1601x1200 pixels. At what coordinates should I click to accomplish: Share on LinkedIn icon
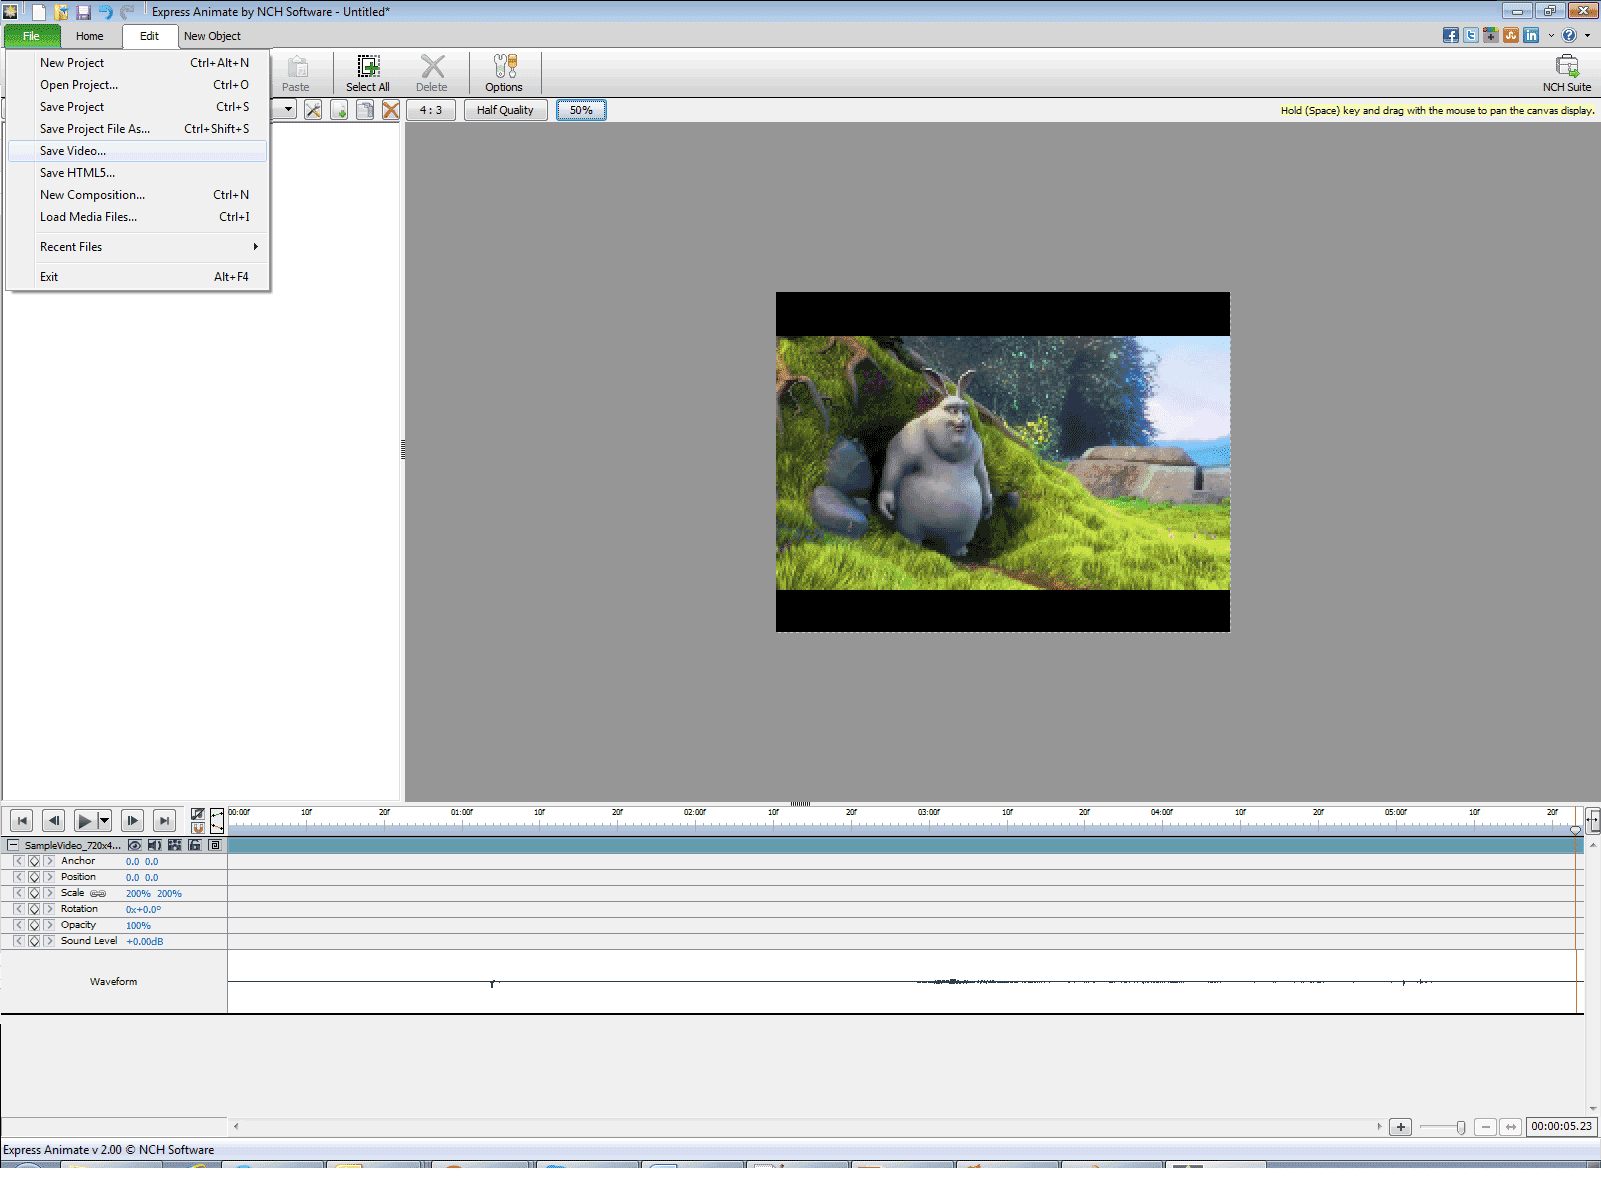click(1530, 35)
